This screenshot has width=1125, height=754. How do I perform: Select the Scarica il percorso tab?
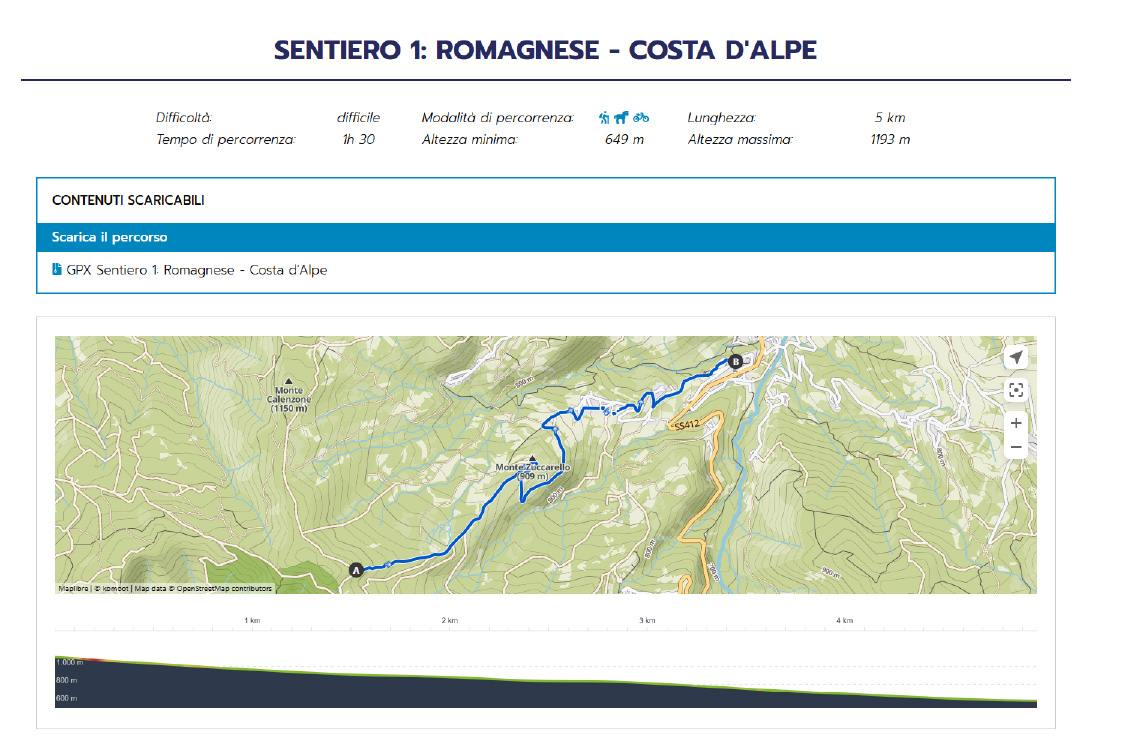pyautogui.click(x=110, y=238)
